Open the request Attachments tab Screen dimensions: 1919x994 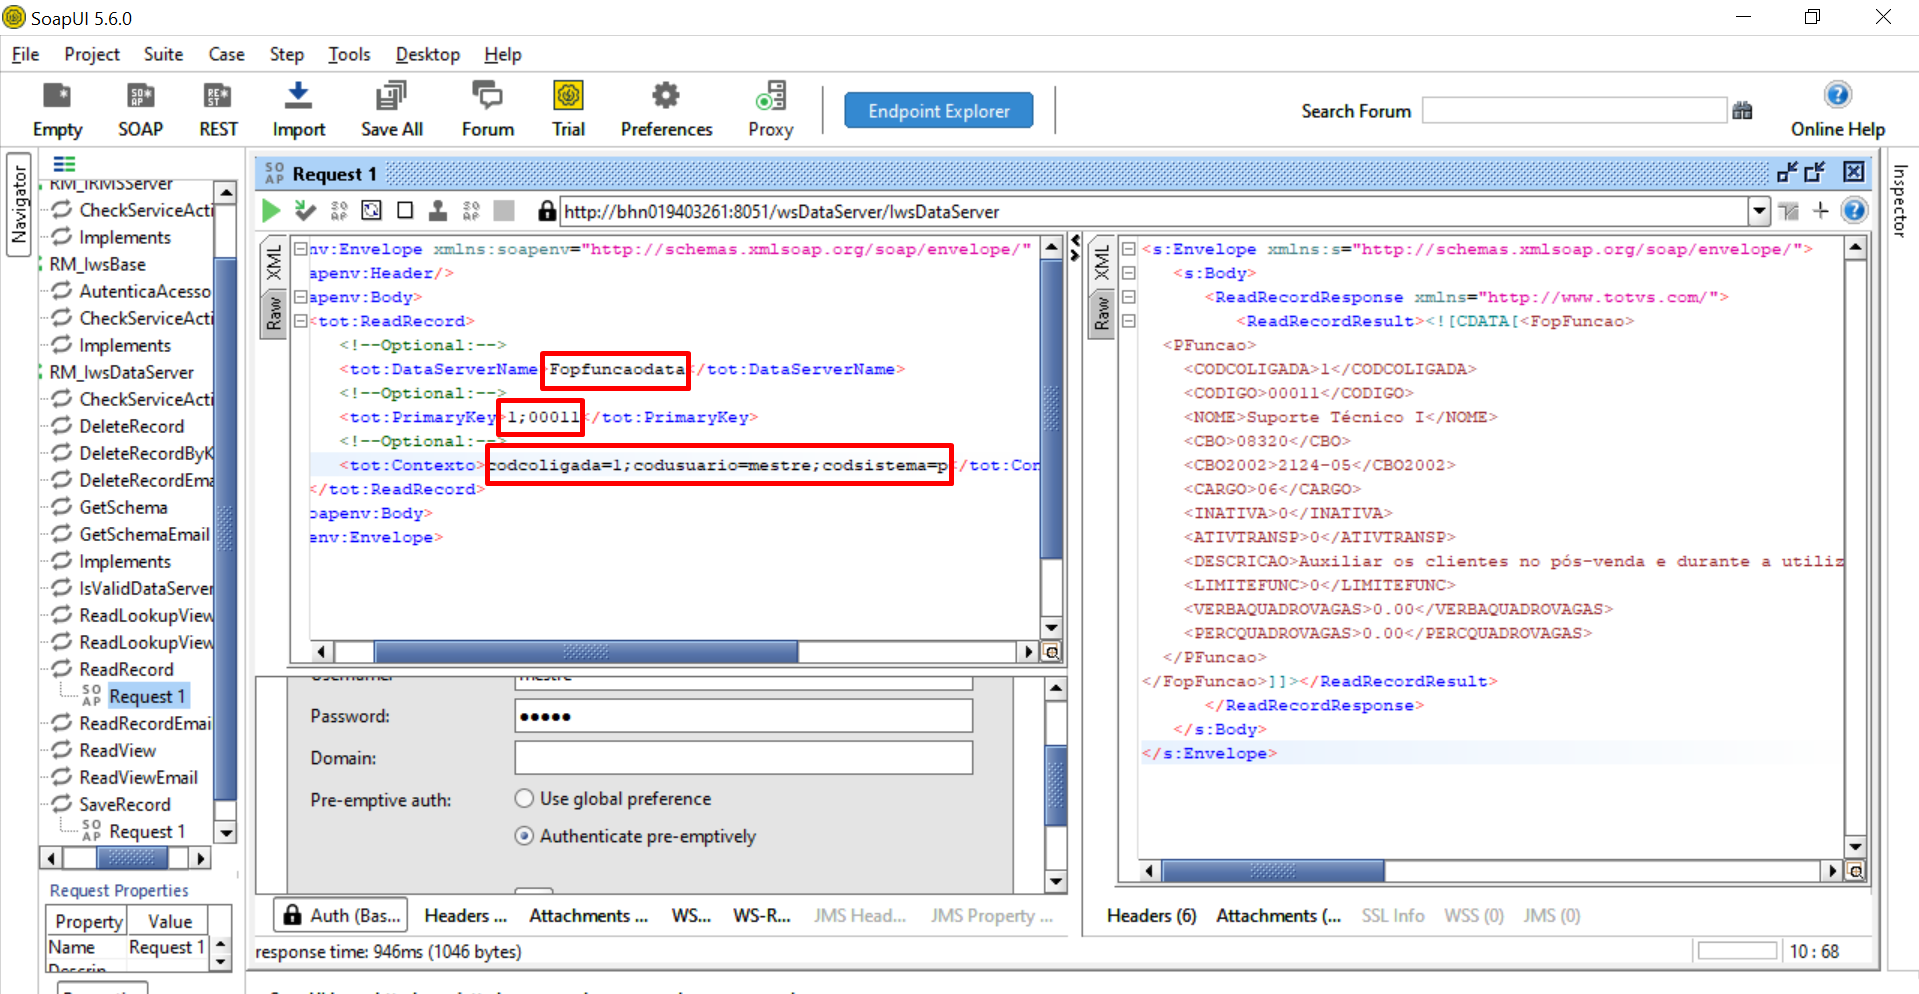pyautogui.click(x=588, y=916)
